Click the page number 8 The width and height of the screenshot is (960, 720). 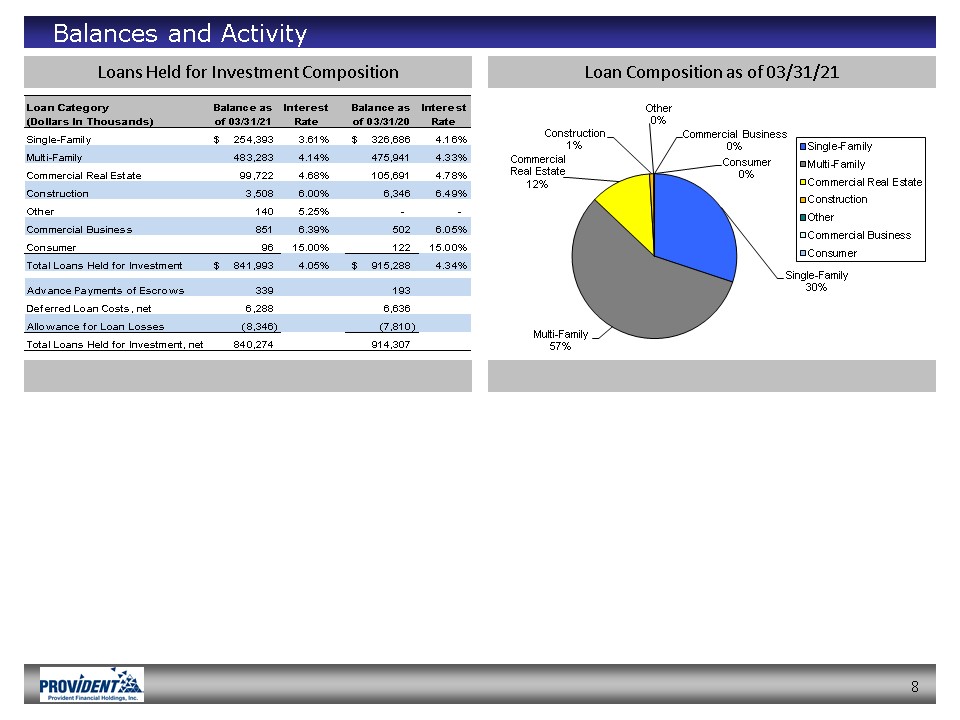pos(915,686)
